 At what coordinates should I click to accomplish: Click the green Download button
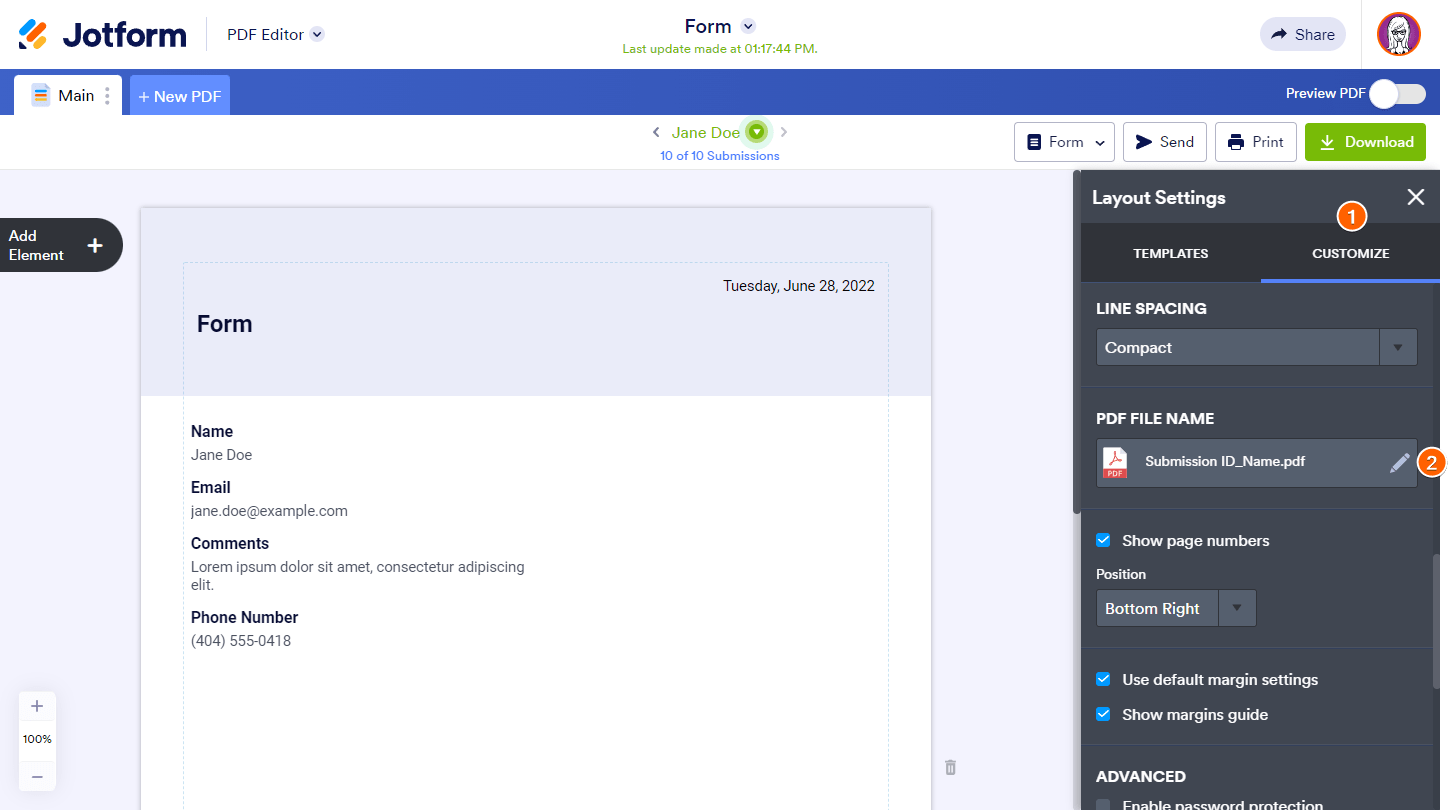pos(1365,142)
